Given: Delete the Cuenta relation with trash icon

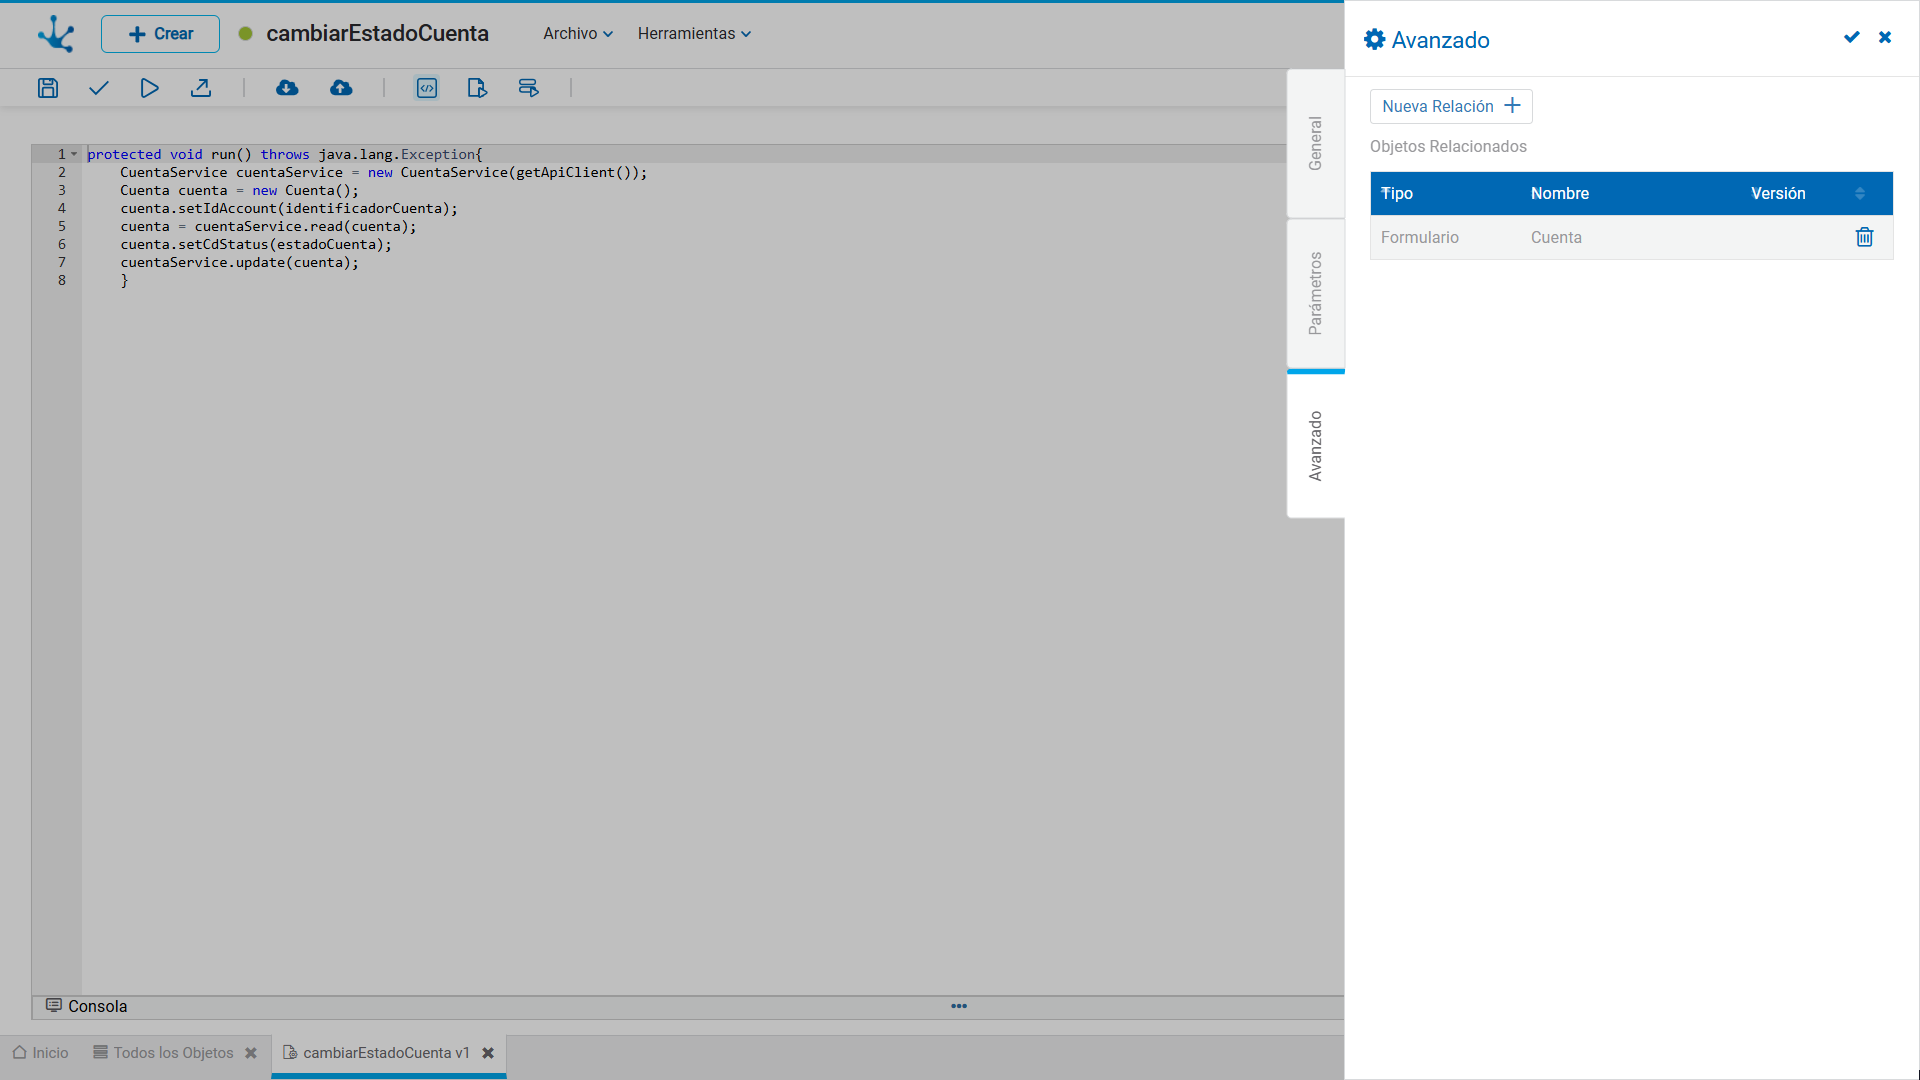Looking at the screenshot, I should pyautogui.click(x=1864, y=237).
